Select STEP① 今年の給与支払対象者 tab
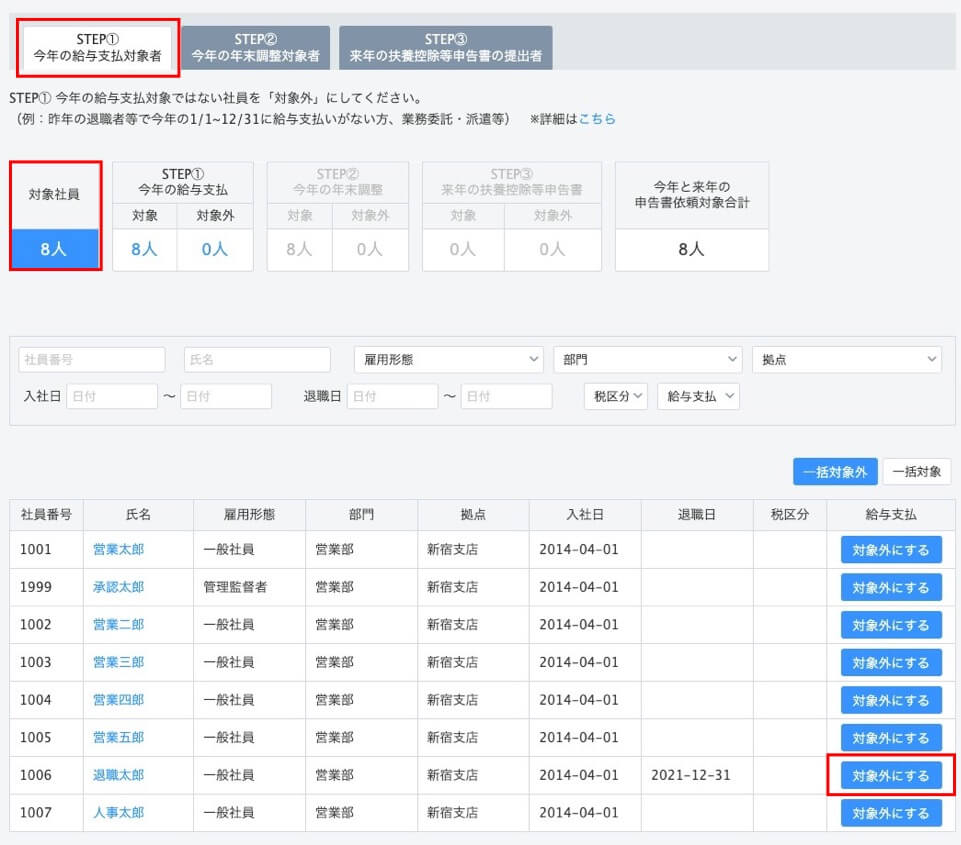Screen dimensions: 961x845 point(98,48)
